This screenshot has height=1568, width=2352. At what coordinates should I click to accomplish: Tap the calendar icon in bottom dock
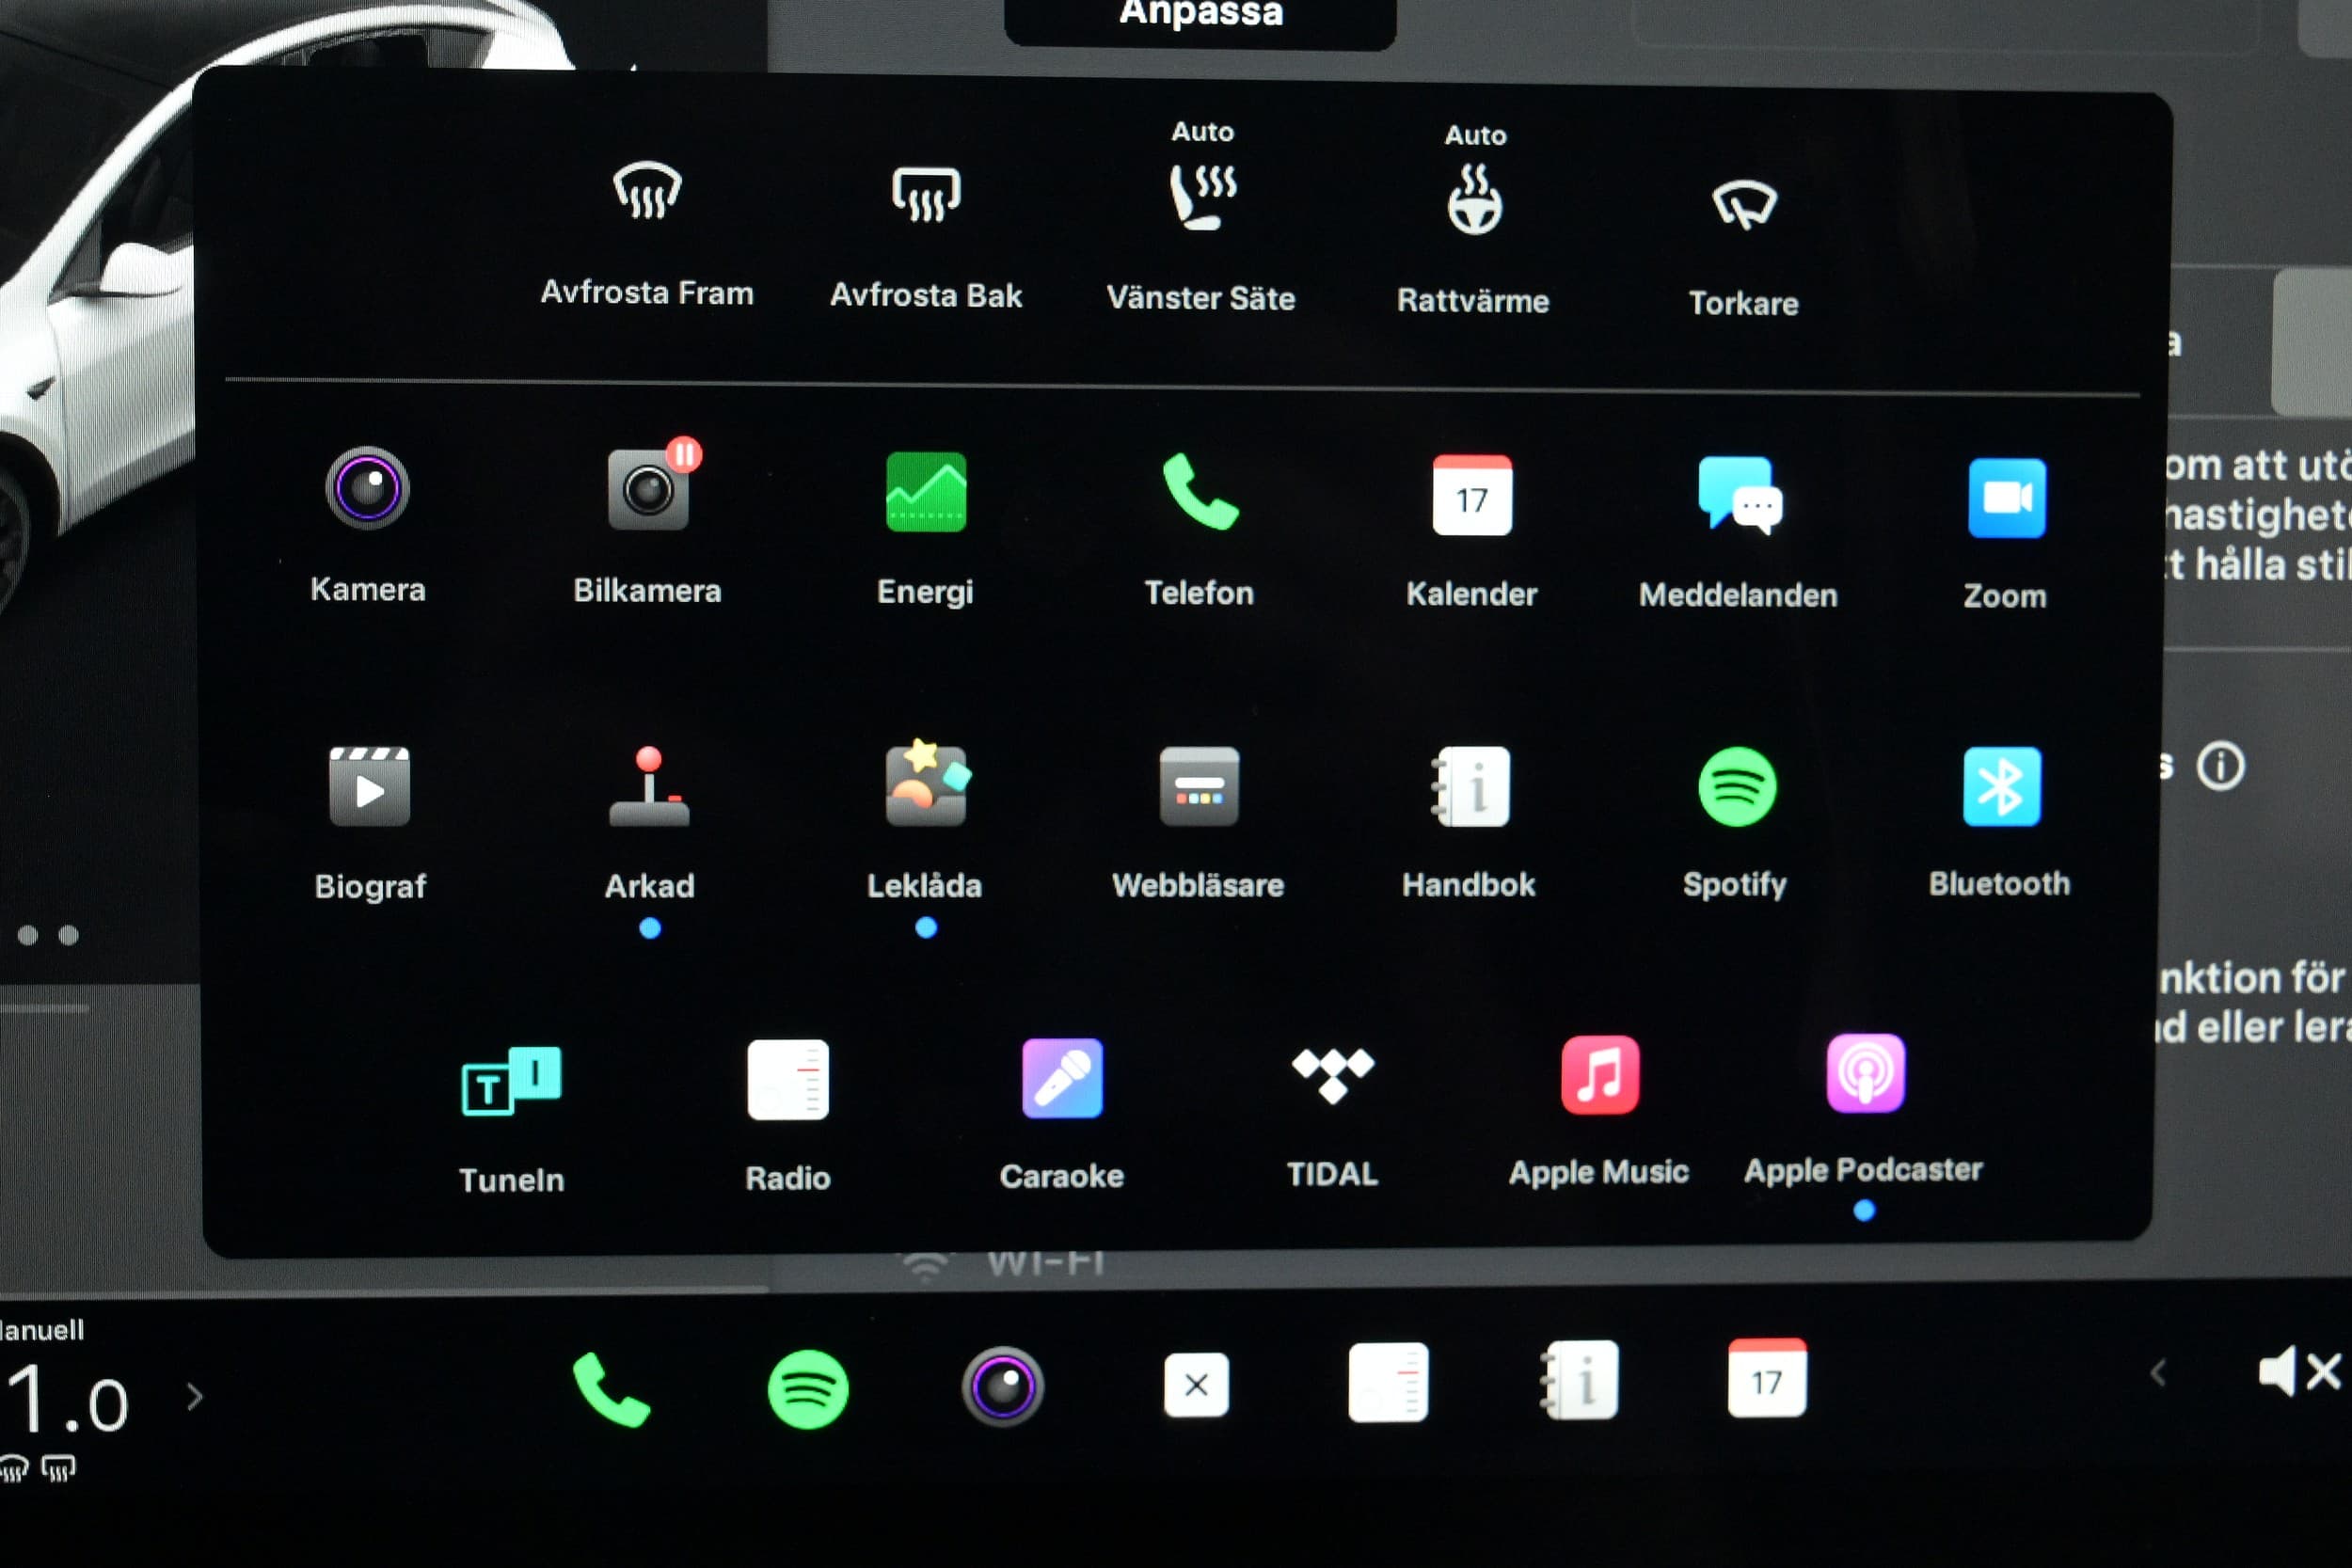(x=1767, y=1379)
